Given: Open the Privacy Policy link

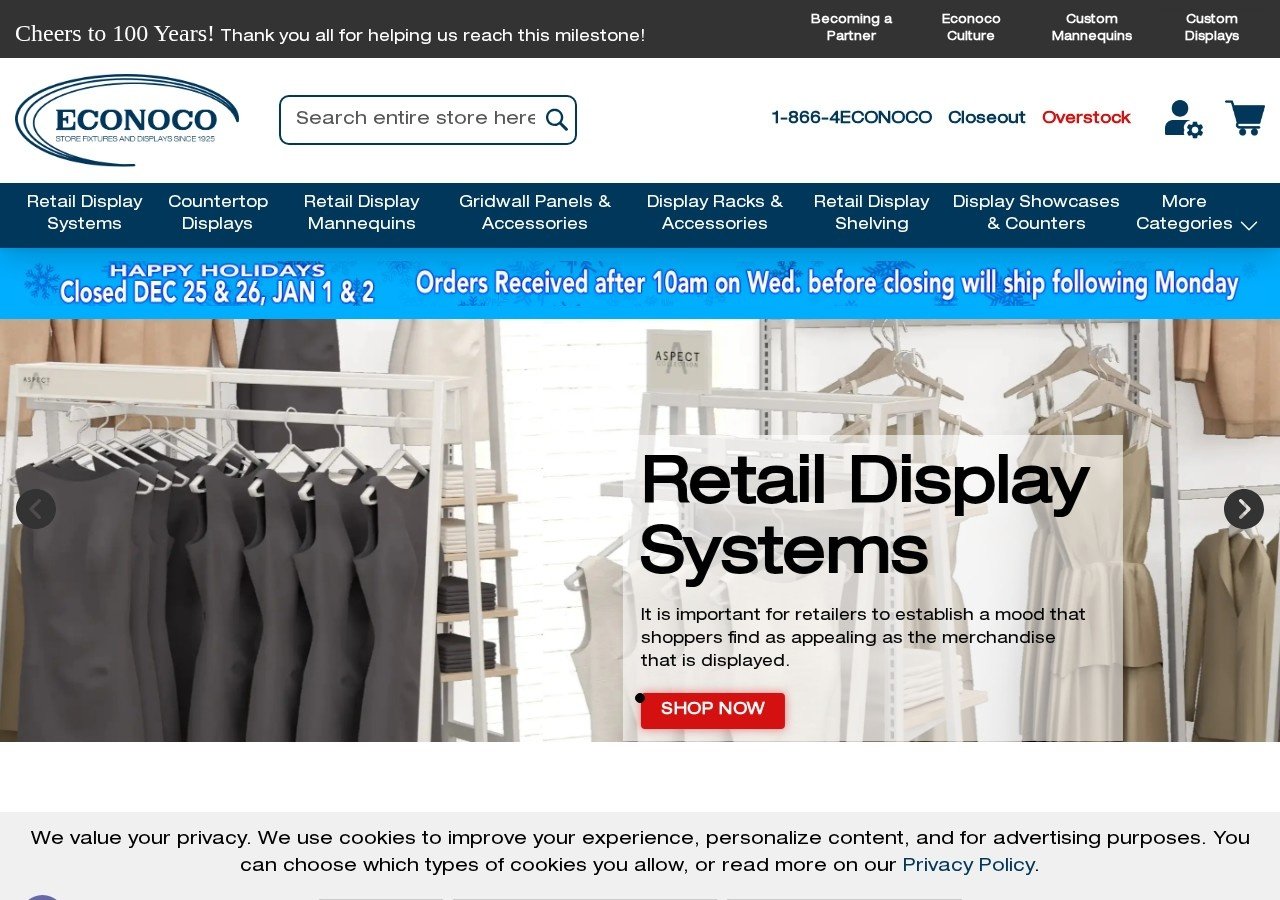Looking at the screenshot, I should point(967,865).
